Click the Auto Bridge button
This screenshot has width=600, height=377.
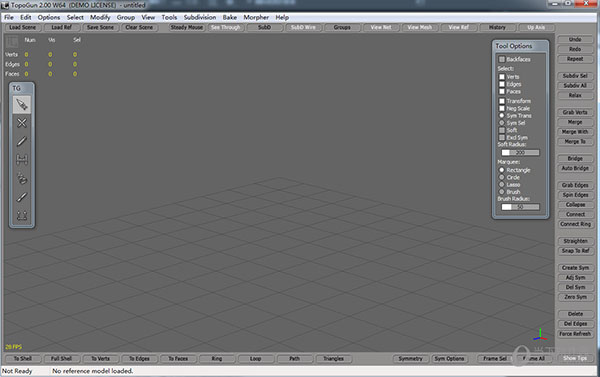(x=575, y=168)
